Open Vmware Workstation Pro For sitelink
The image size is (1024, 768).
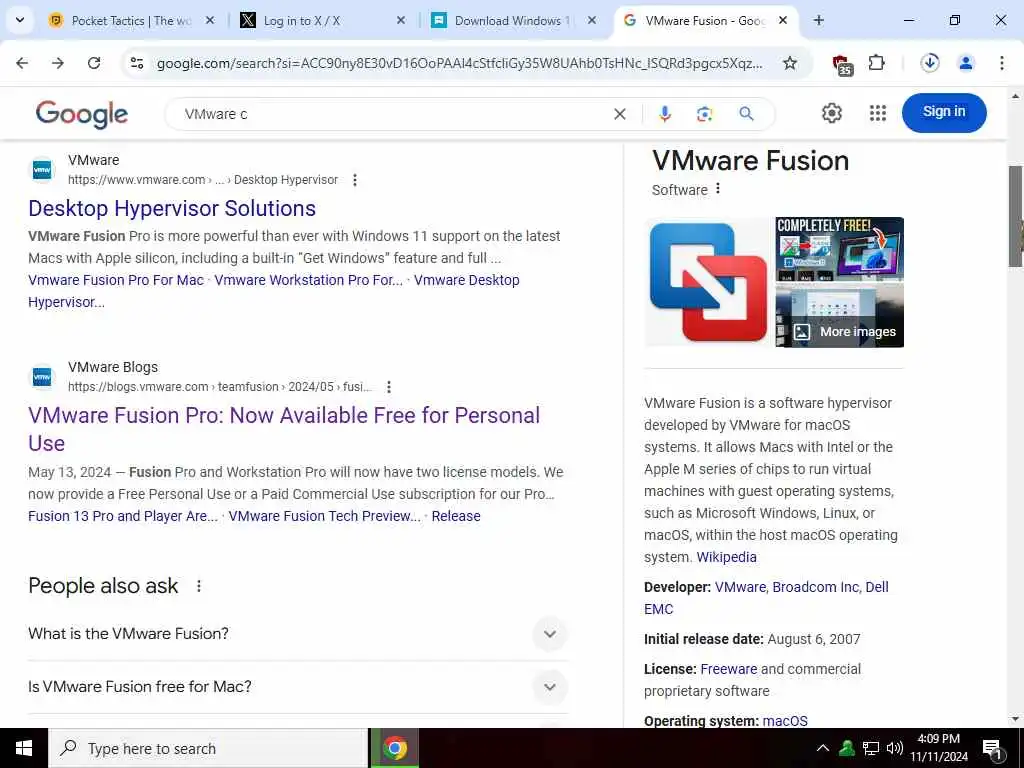(308, 280)
